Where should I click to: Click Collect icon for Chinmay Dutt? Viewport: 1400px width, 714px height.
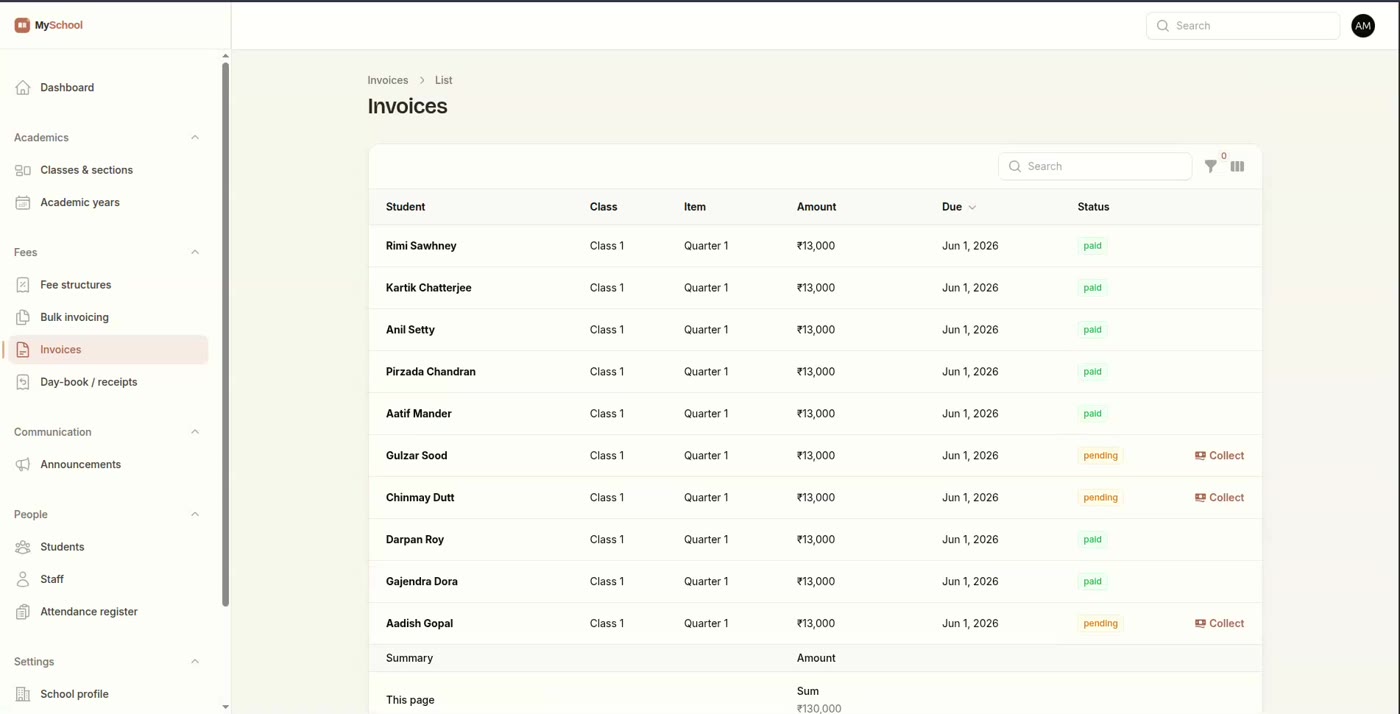coord(1200,498)
